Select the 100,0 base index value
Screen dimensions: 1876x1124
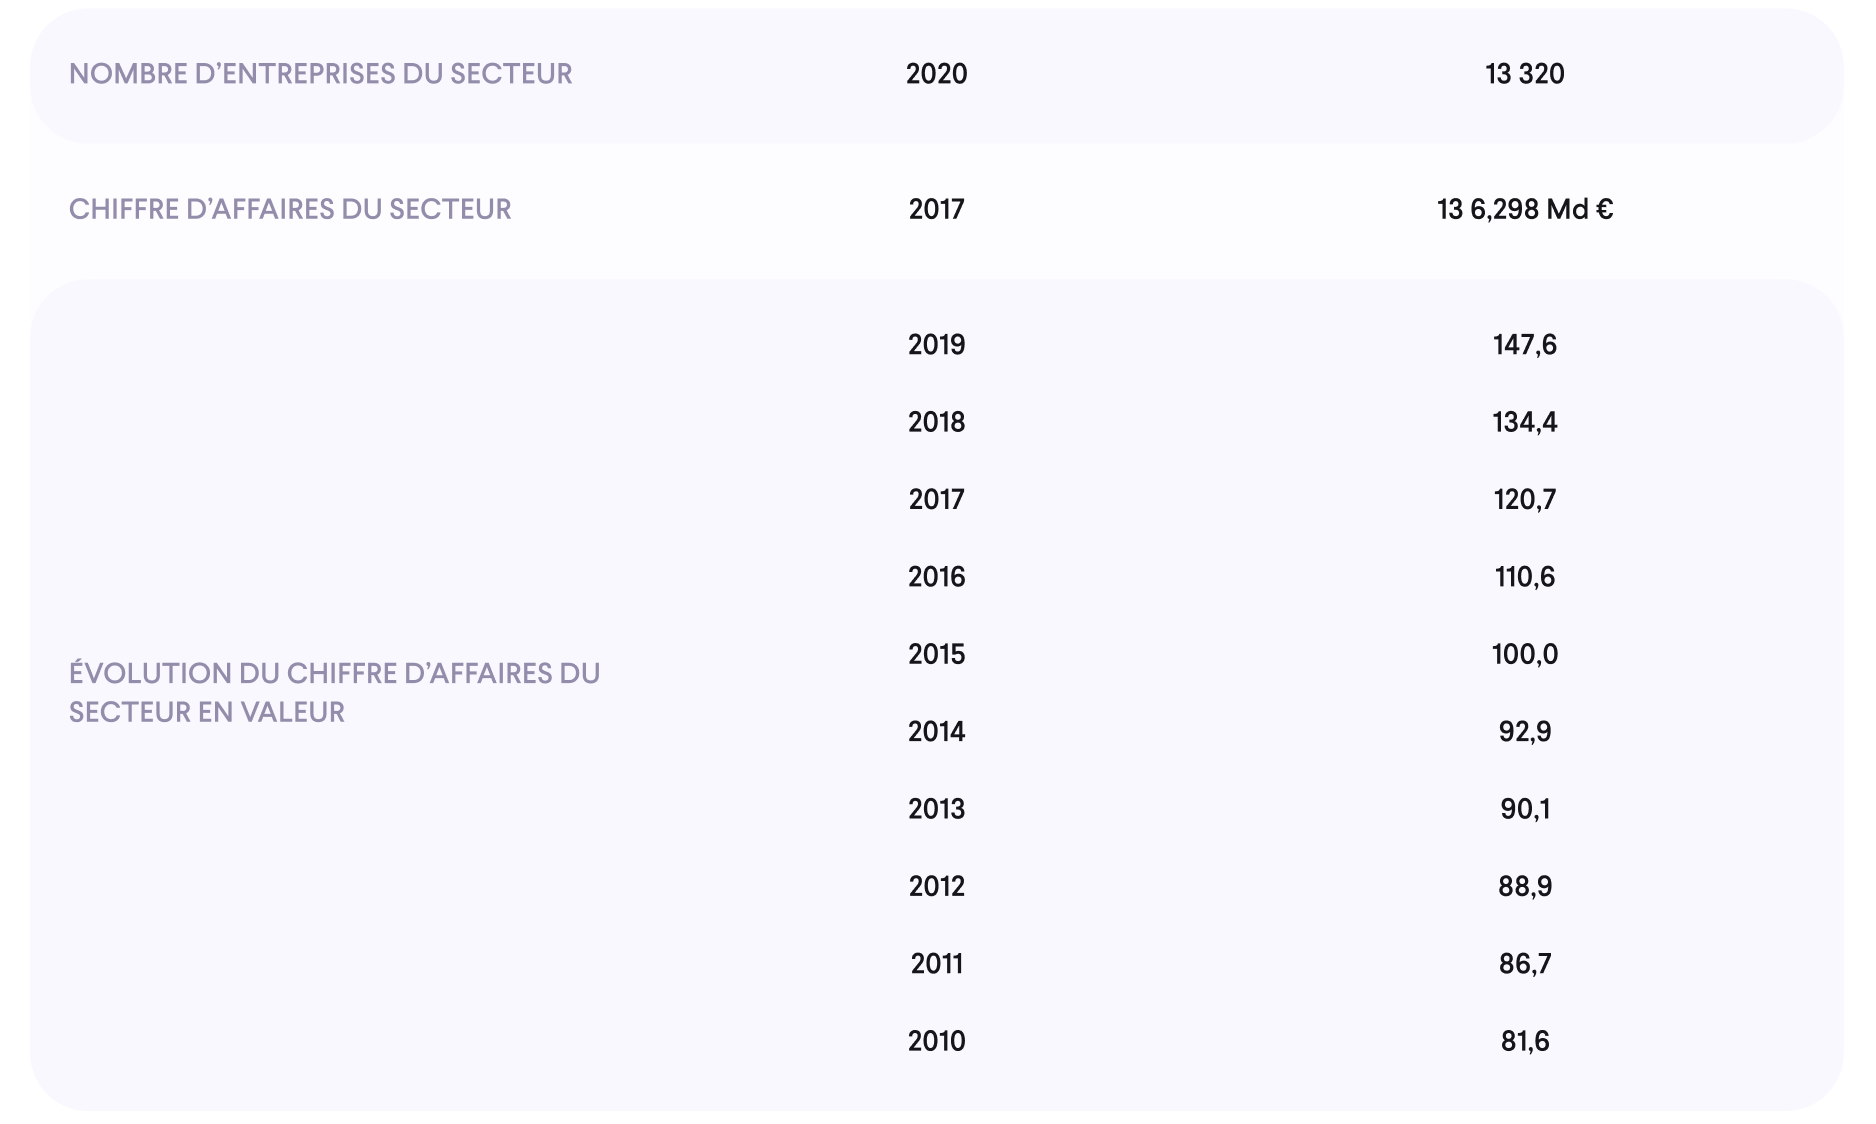click(1525, 654)
